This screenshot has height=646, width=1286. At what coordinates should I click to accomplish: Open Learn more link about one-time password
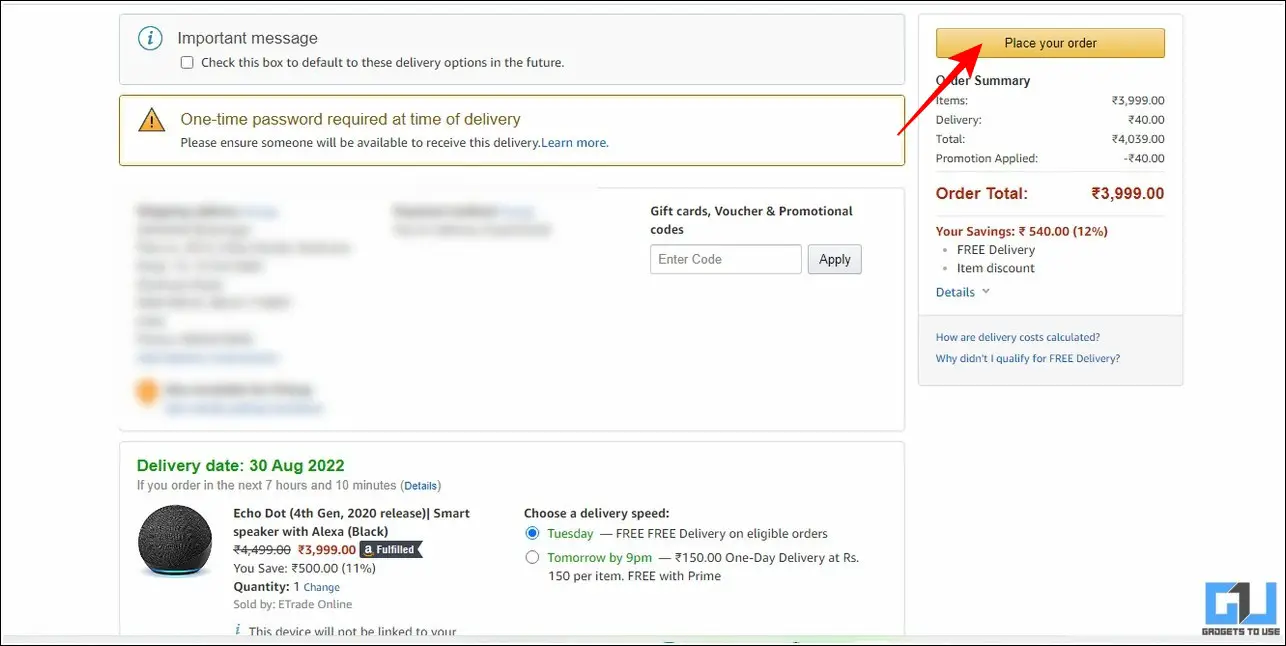[575, 143]
